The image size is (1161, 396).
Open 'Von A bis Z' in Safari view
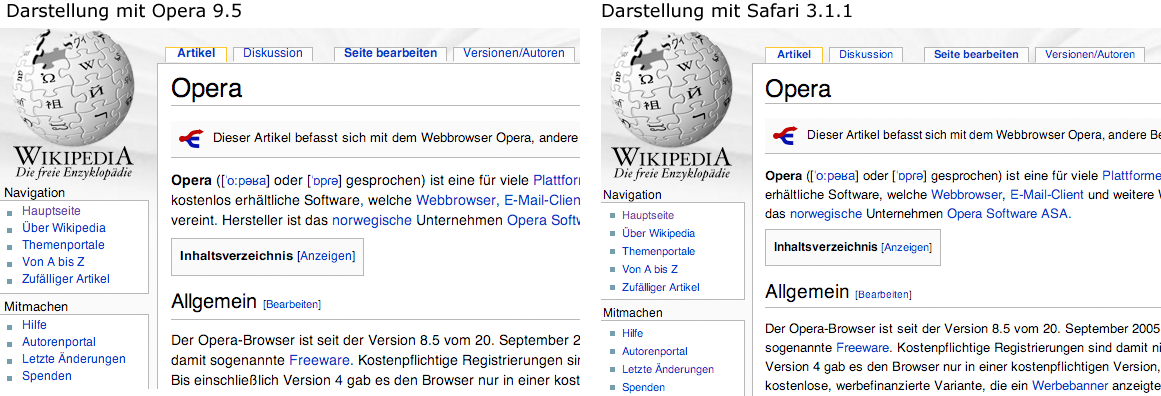649,269
